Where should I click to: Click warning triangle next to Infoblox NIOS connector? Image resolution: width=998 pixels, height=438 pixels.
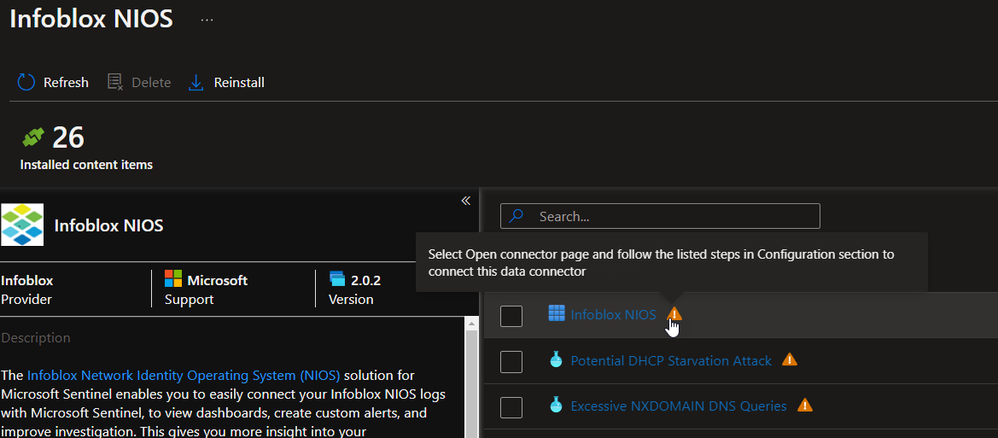tap(674, 313)
